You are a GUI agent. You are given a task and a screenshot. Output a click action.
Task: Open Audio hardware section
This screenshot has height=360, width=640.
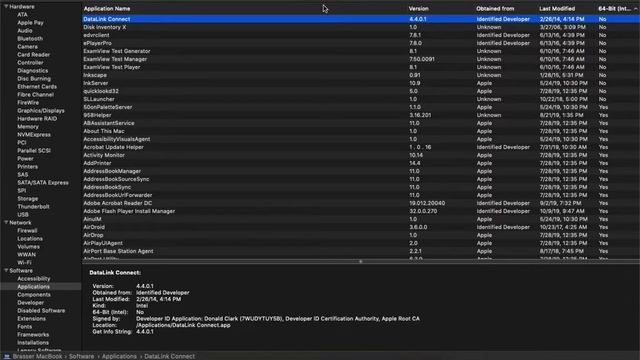click(x=25, y=31)
